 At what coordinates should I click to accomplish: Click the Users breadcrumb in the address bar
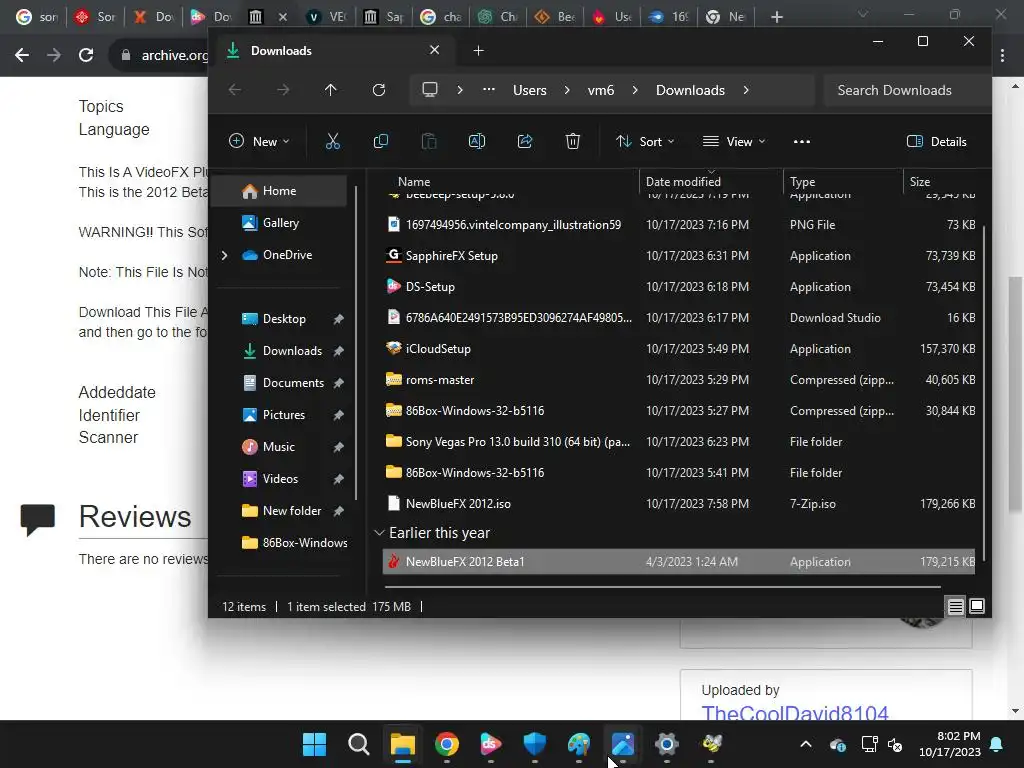530,90
